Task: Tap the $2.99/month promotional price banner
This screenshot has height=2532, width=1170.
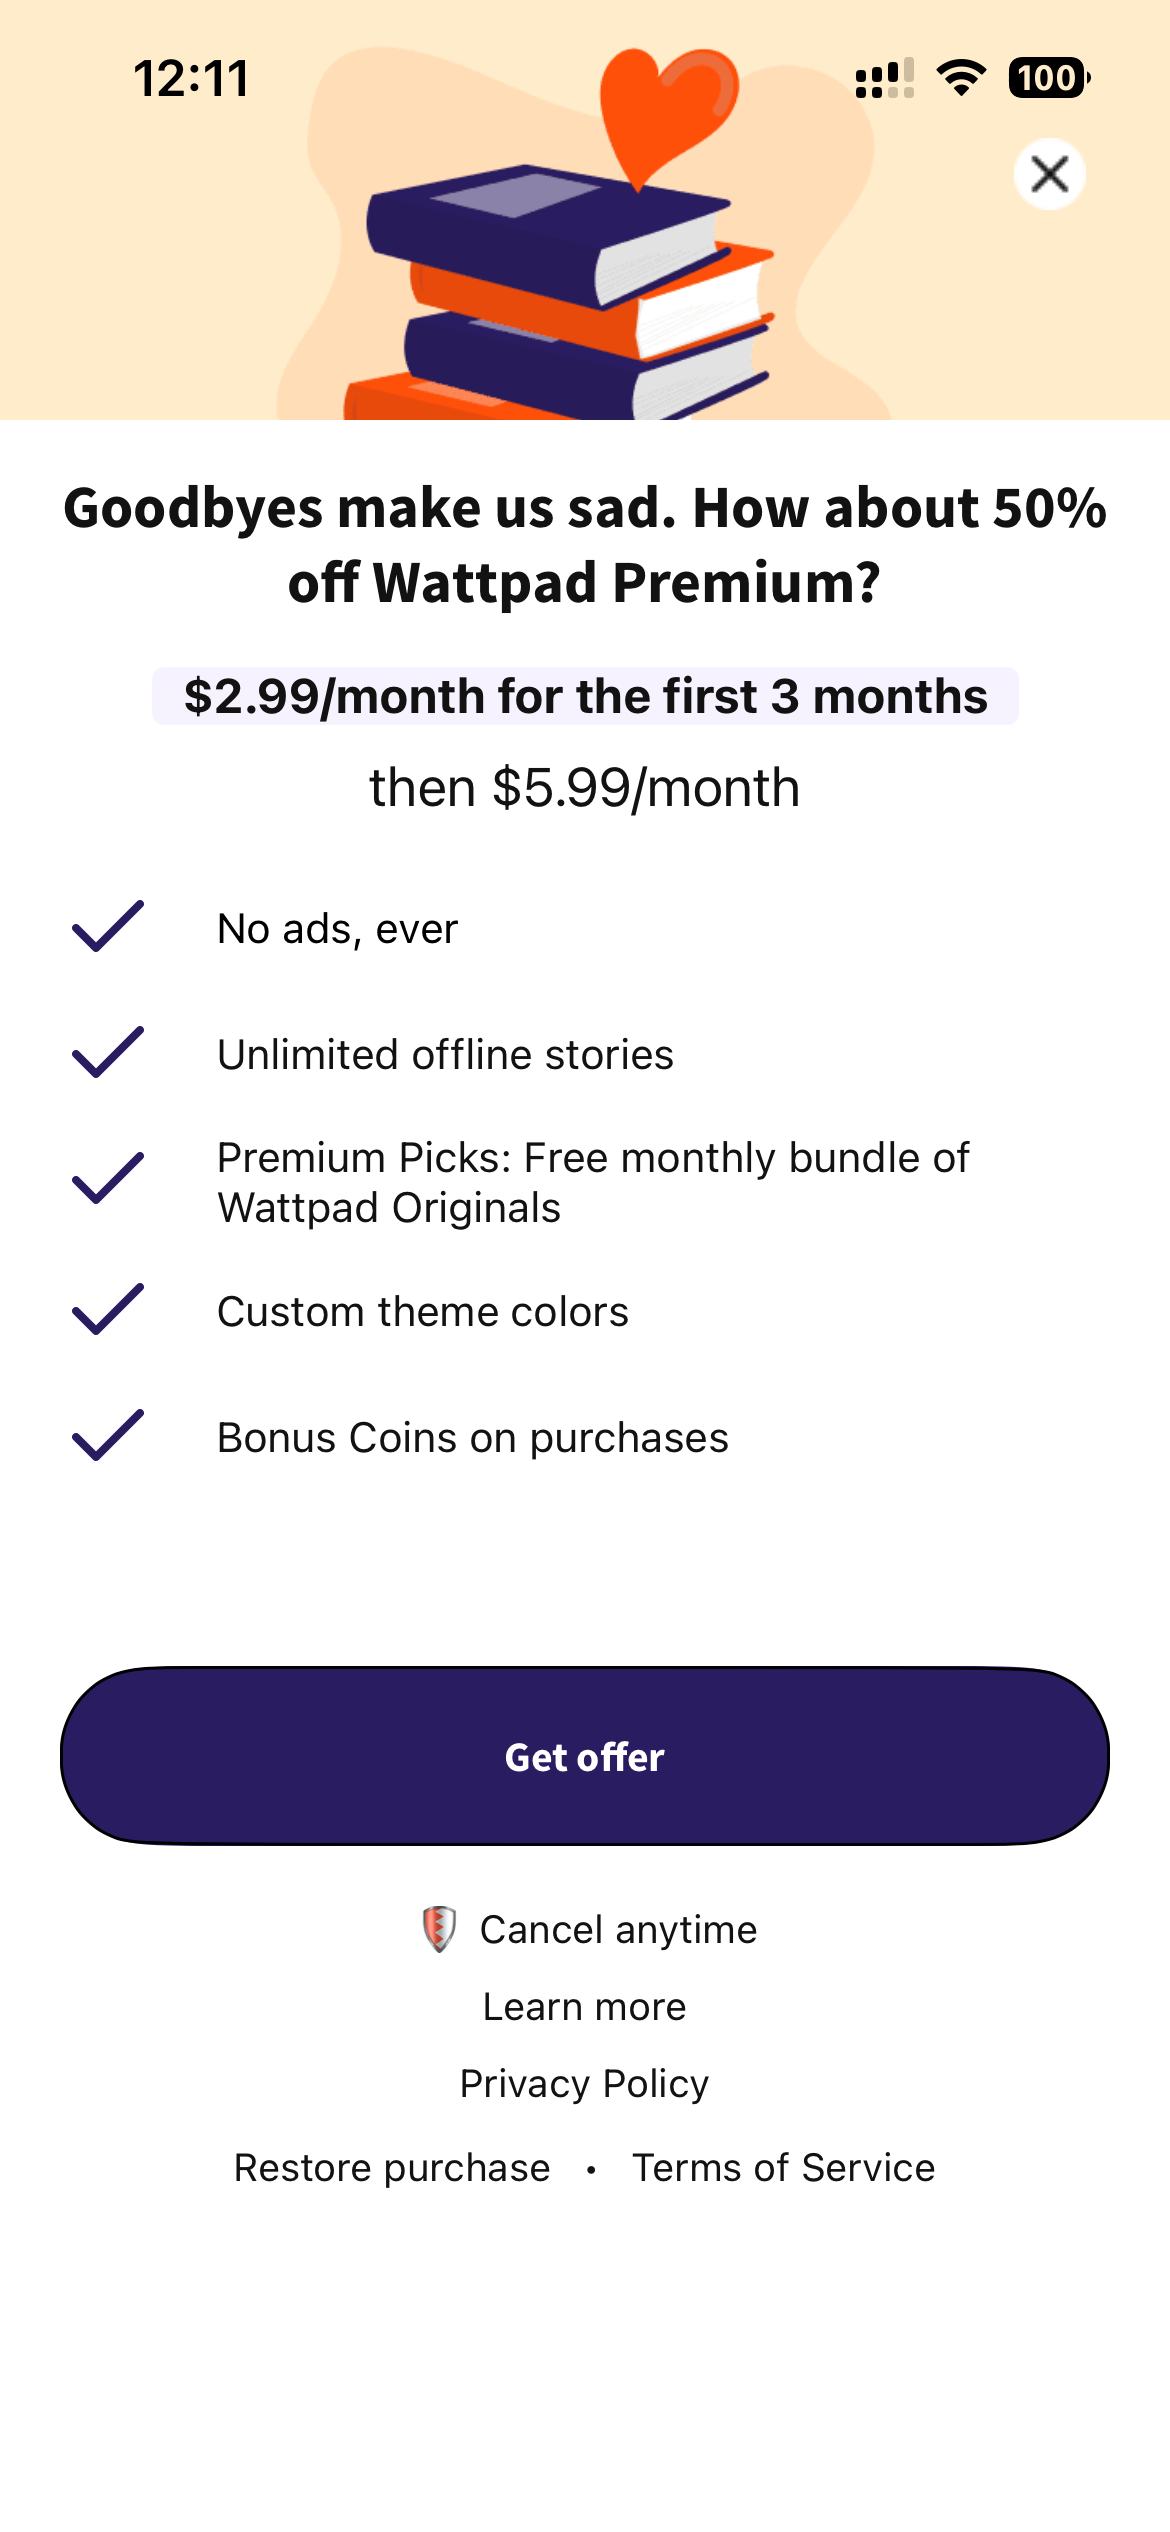Action: [x=585, y=696]
